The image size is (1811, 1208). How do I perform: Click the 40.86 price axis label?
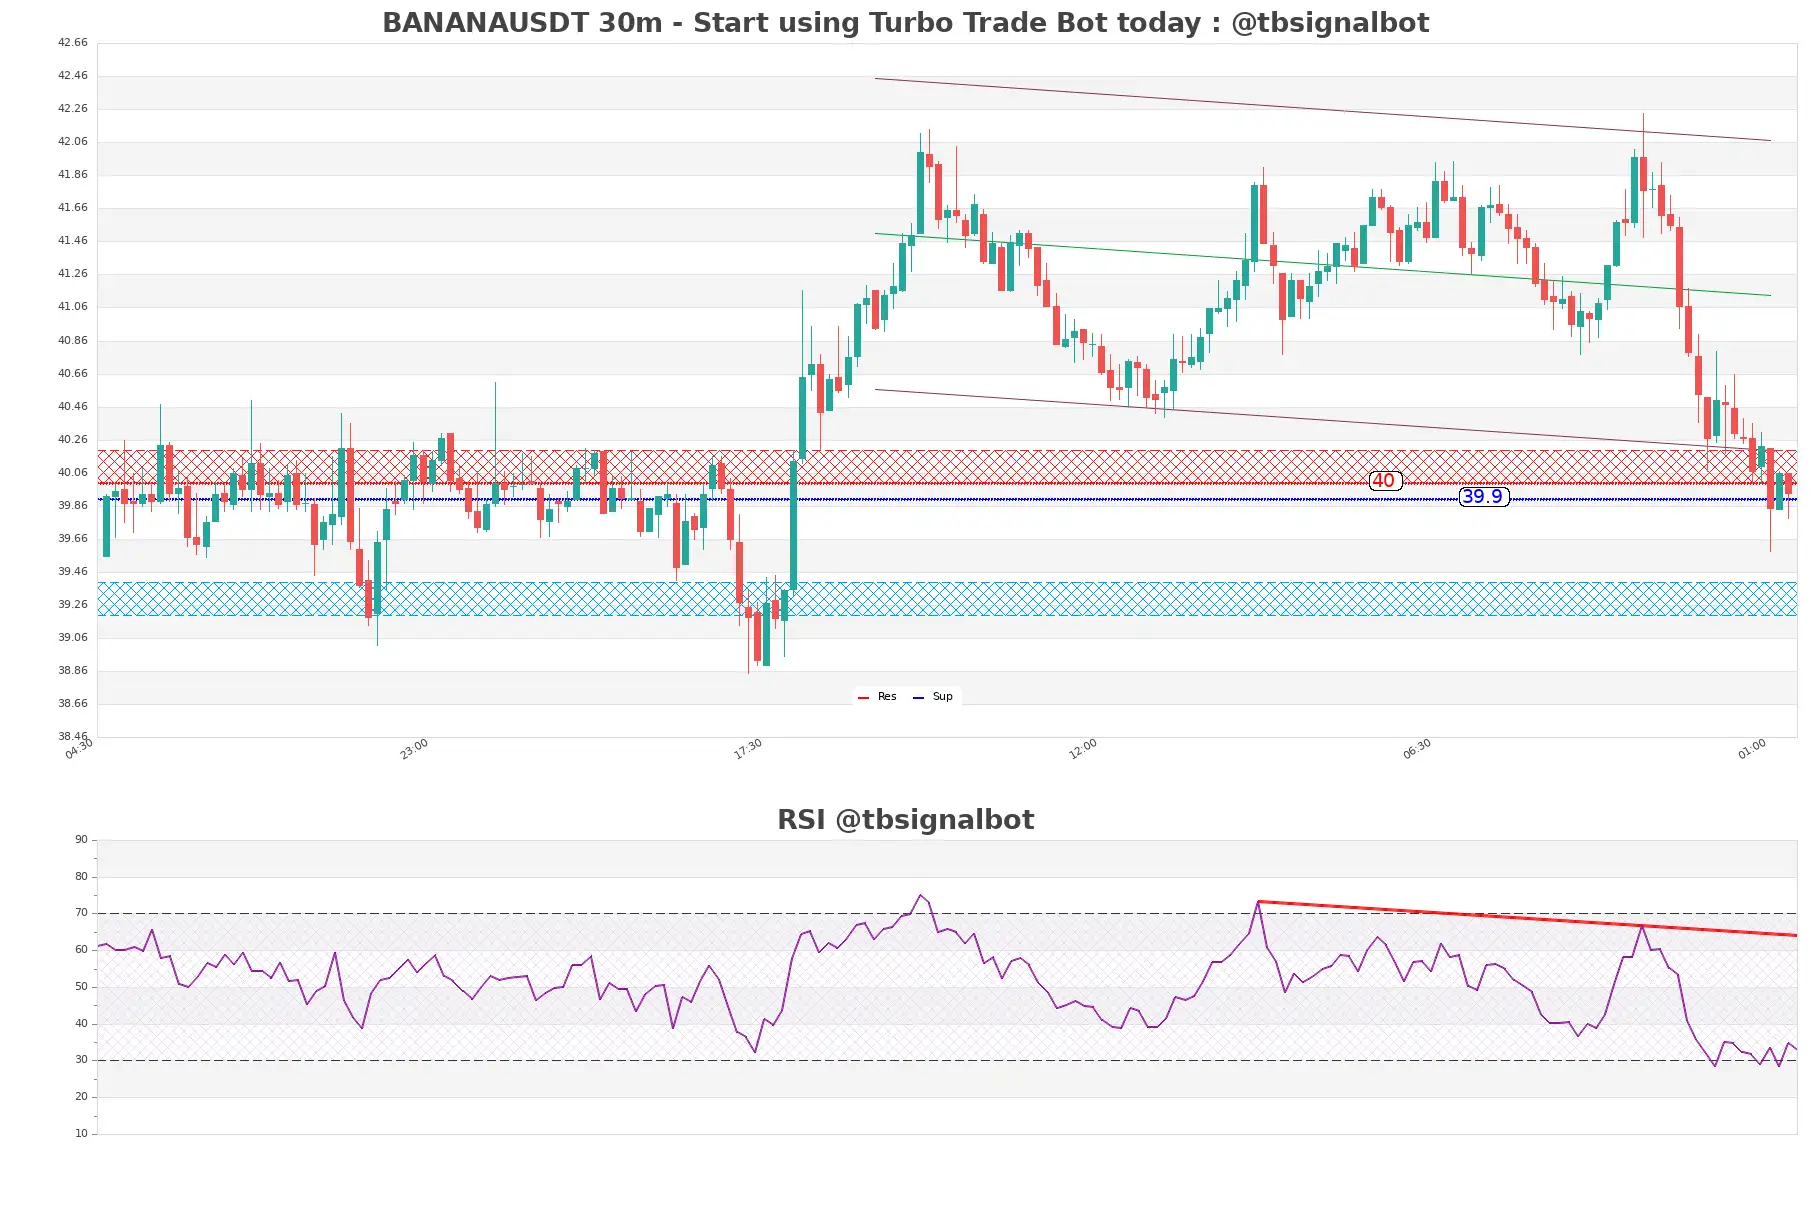pos(72,341)
